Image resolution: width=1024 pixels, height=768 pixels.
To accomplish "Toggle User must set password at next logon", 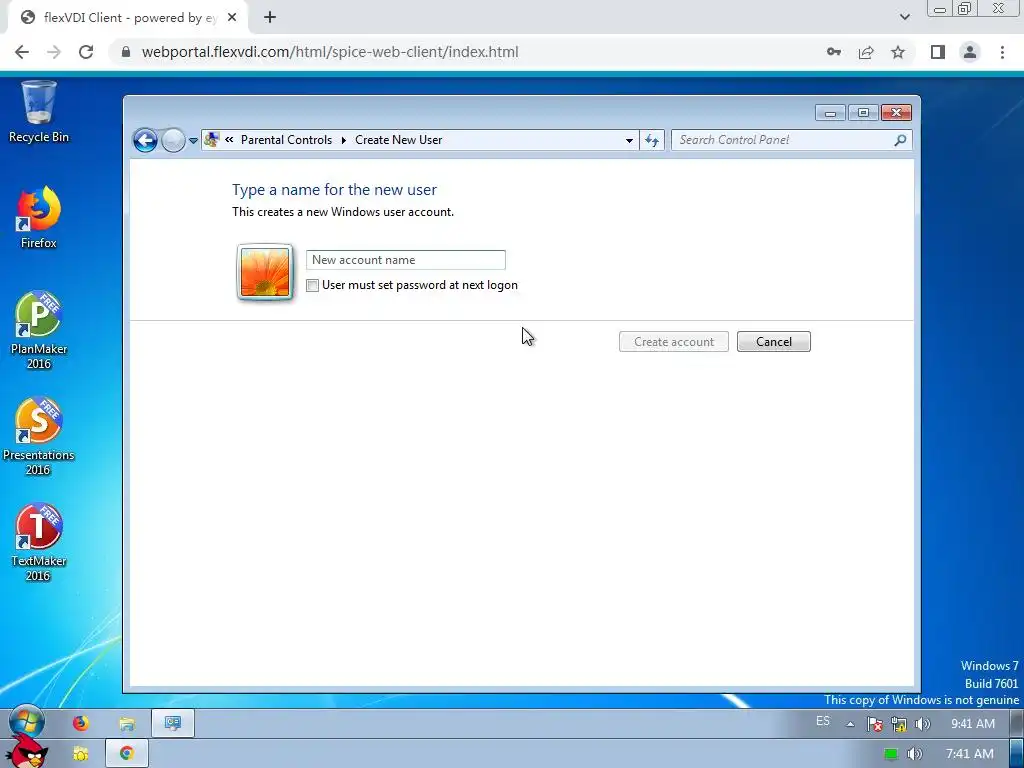I will (x=313, y=285).
